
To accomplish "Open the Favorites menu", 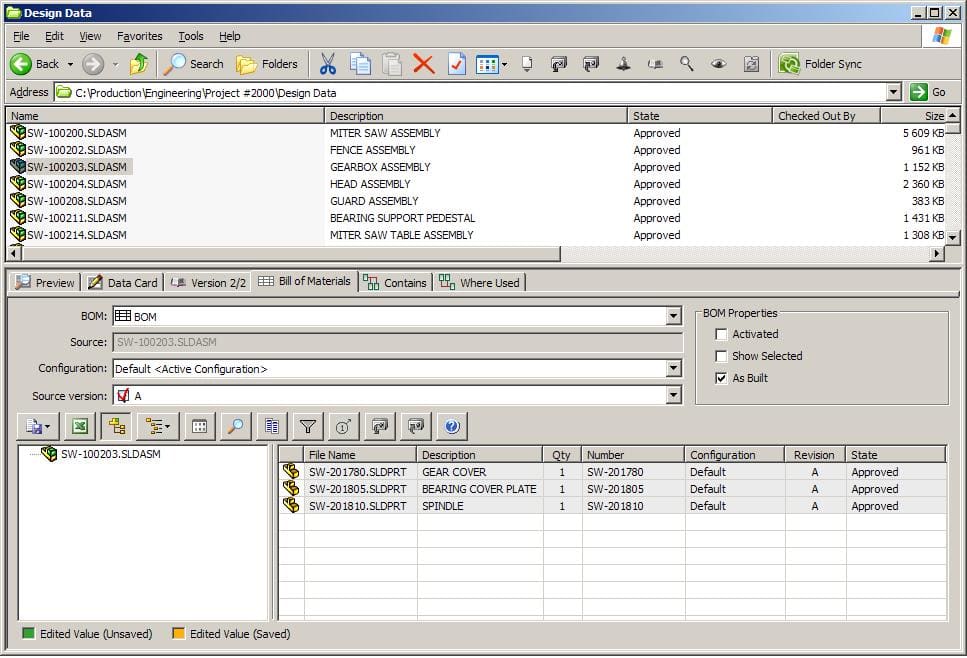I will click(x=139, y=36).
